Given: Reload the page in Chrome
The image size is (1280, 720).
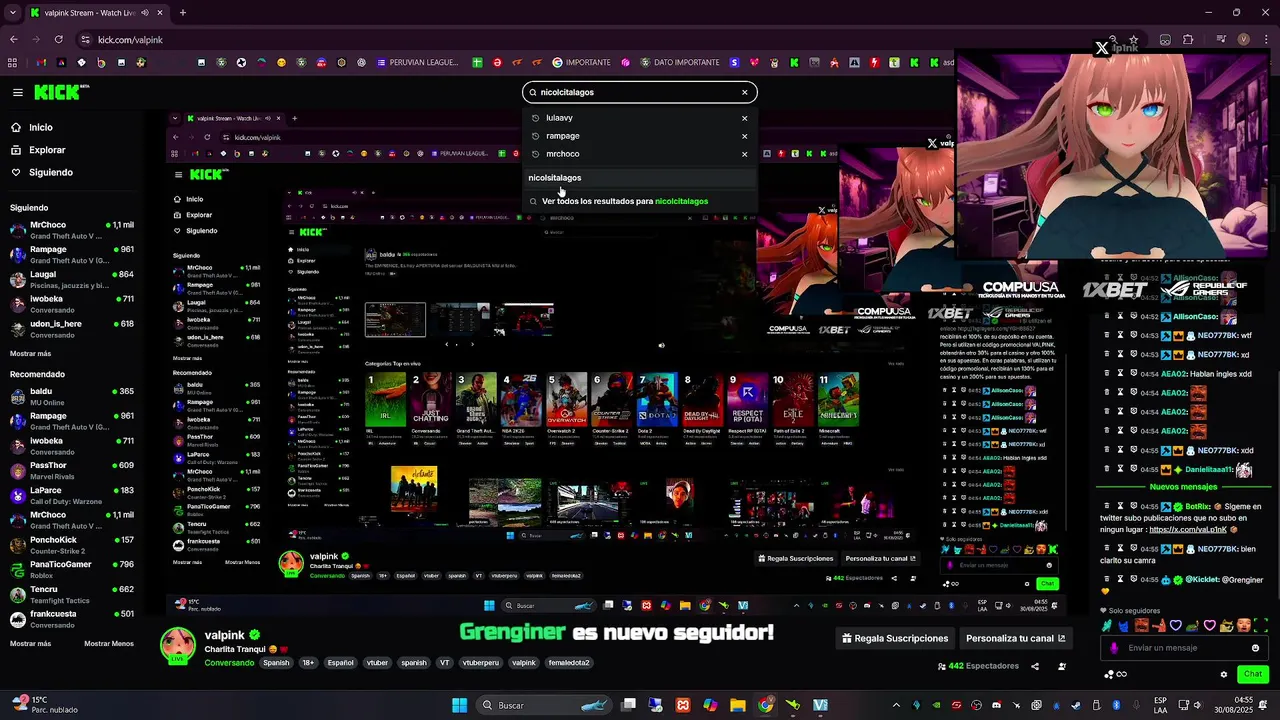Looking at the screenshot, I should [x=58, y=39].
